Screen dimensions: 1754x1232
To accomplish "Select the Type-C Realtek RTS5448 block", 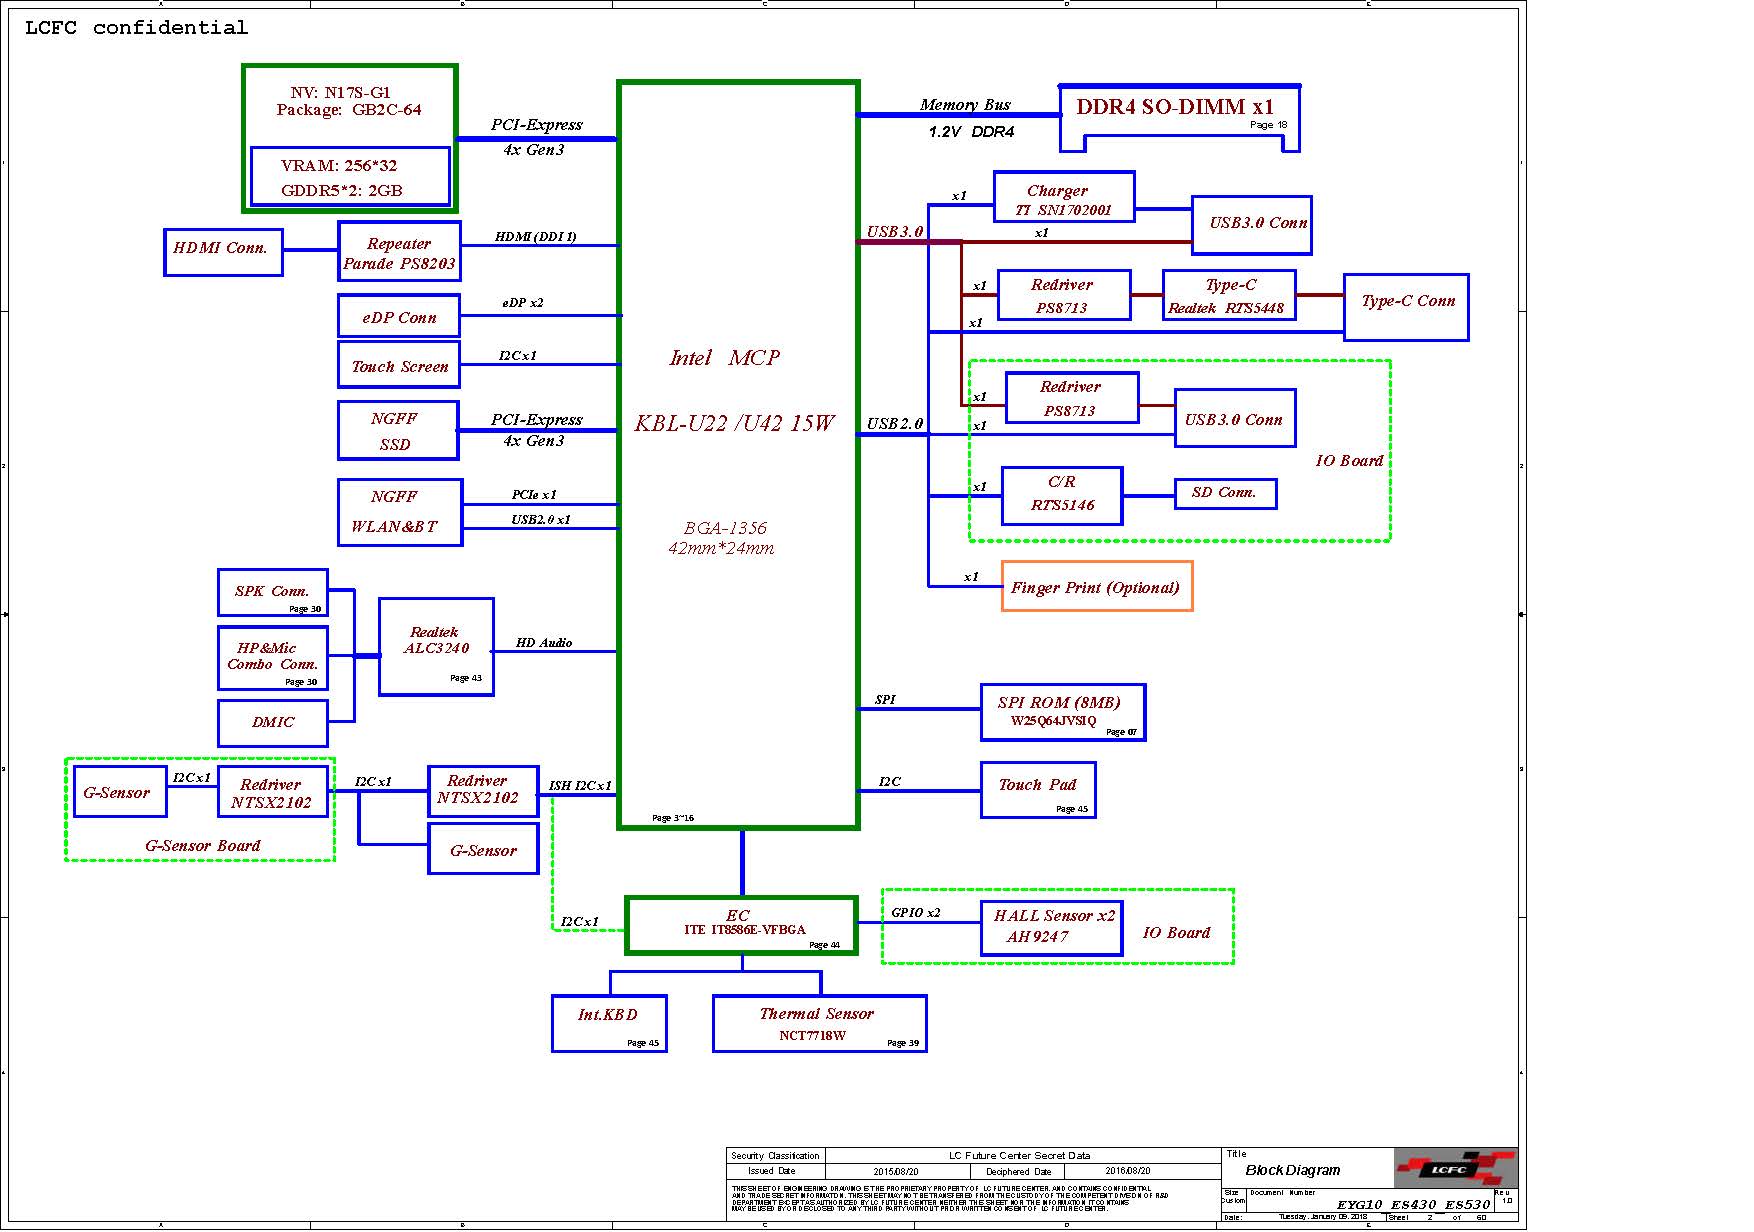I will (x=1229, y=295).
